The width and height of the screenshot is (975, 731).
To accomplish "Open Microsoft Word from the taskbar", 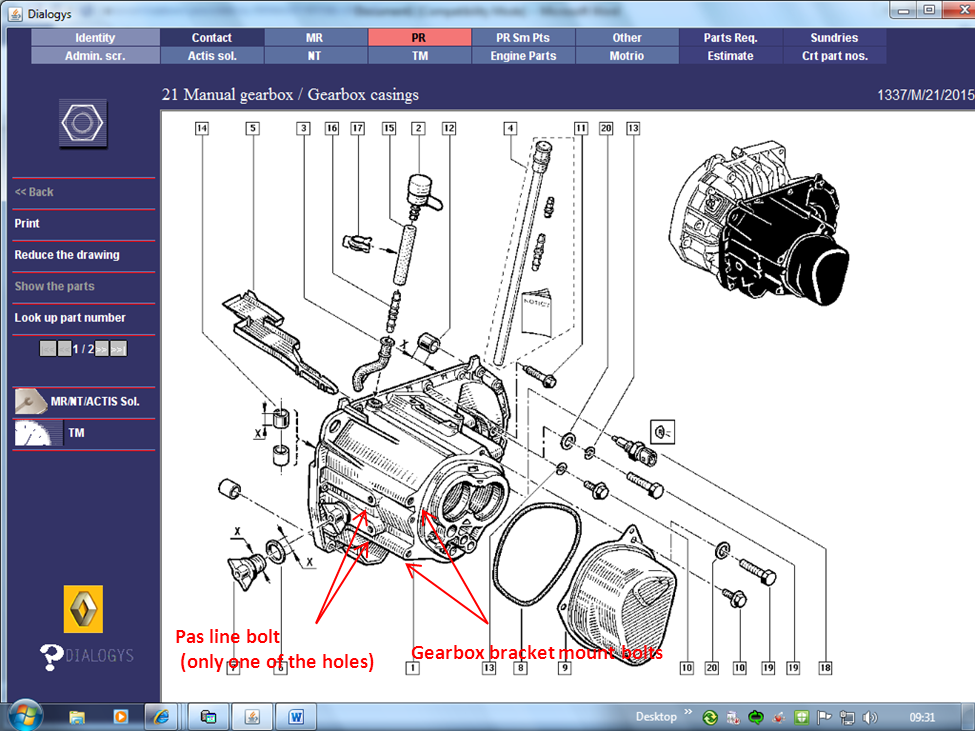I will pyautogui.click(x=296, y=716).
